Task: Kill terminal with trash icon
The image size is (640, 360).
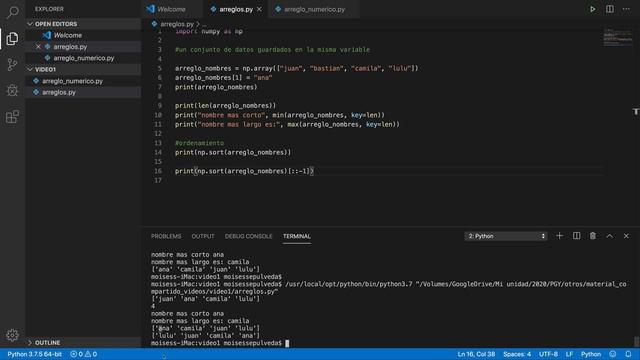Action: point(593,236)
